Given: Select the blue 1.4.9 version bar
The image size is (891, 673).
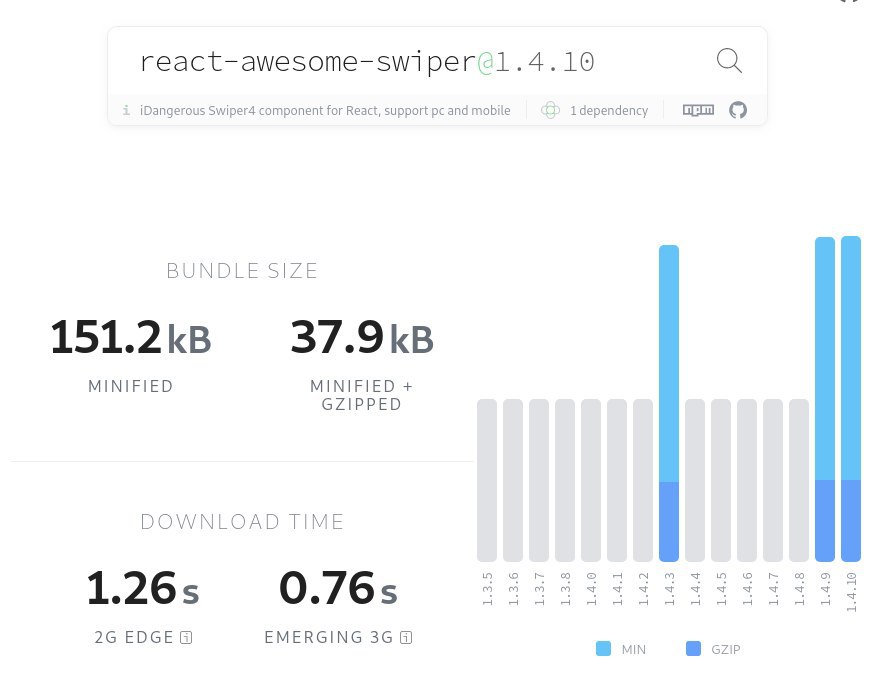Looking at the screenshot, I should (825, 399).
